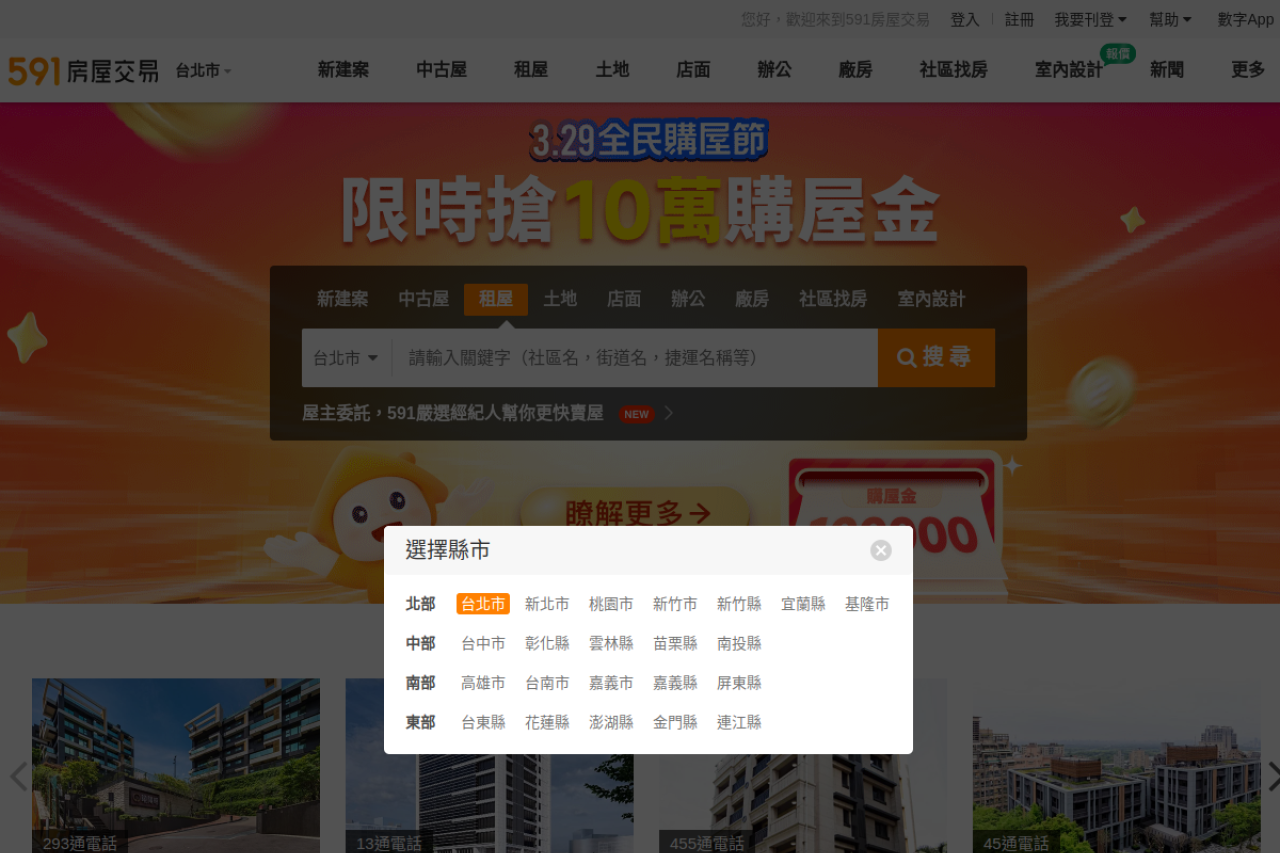
Task: Click the 登入 login link
Action: 964,20
